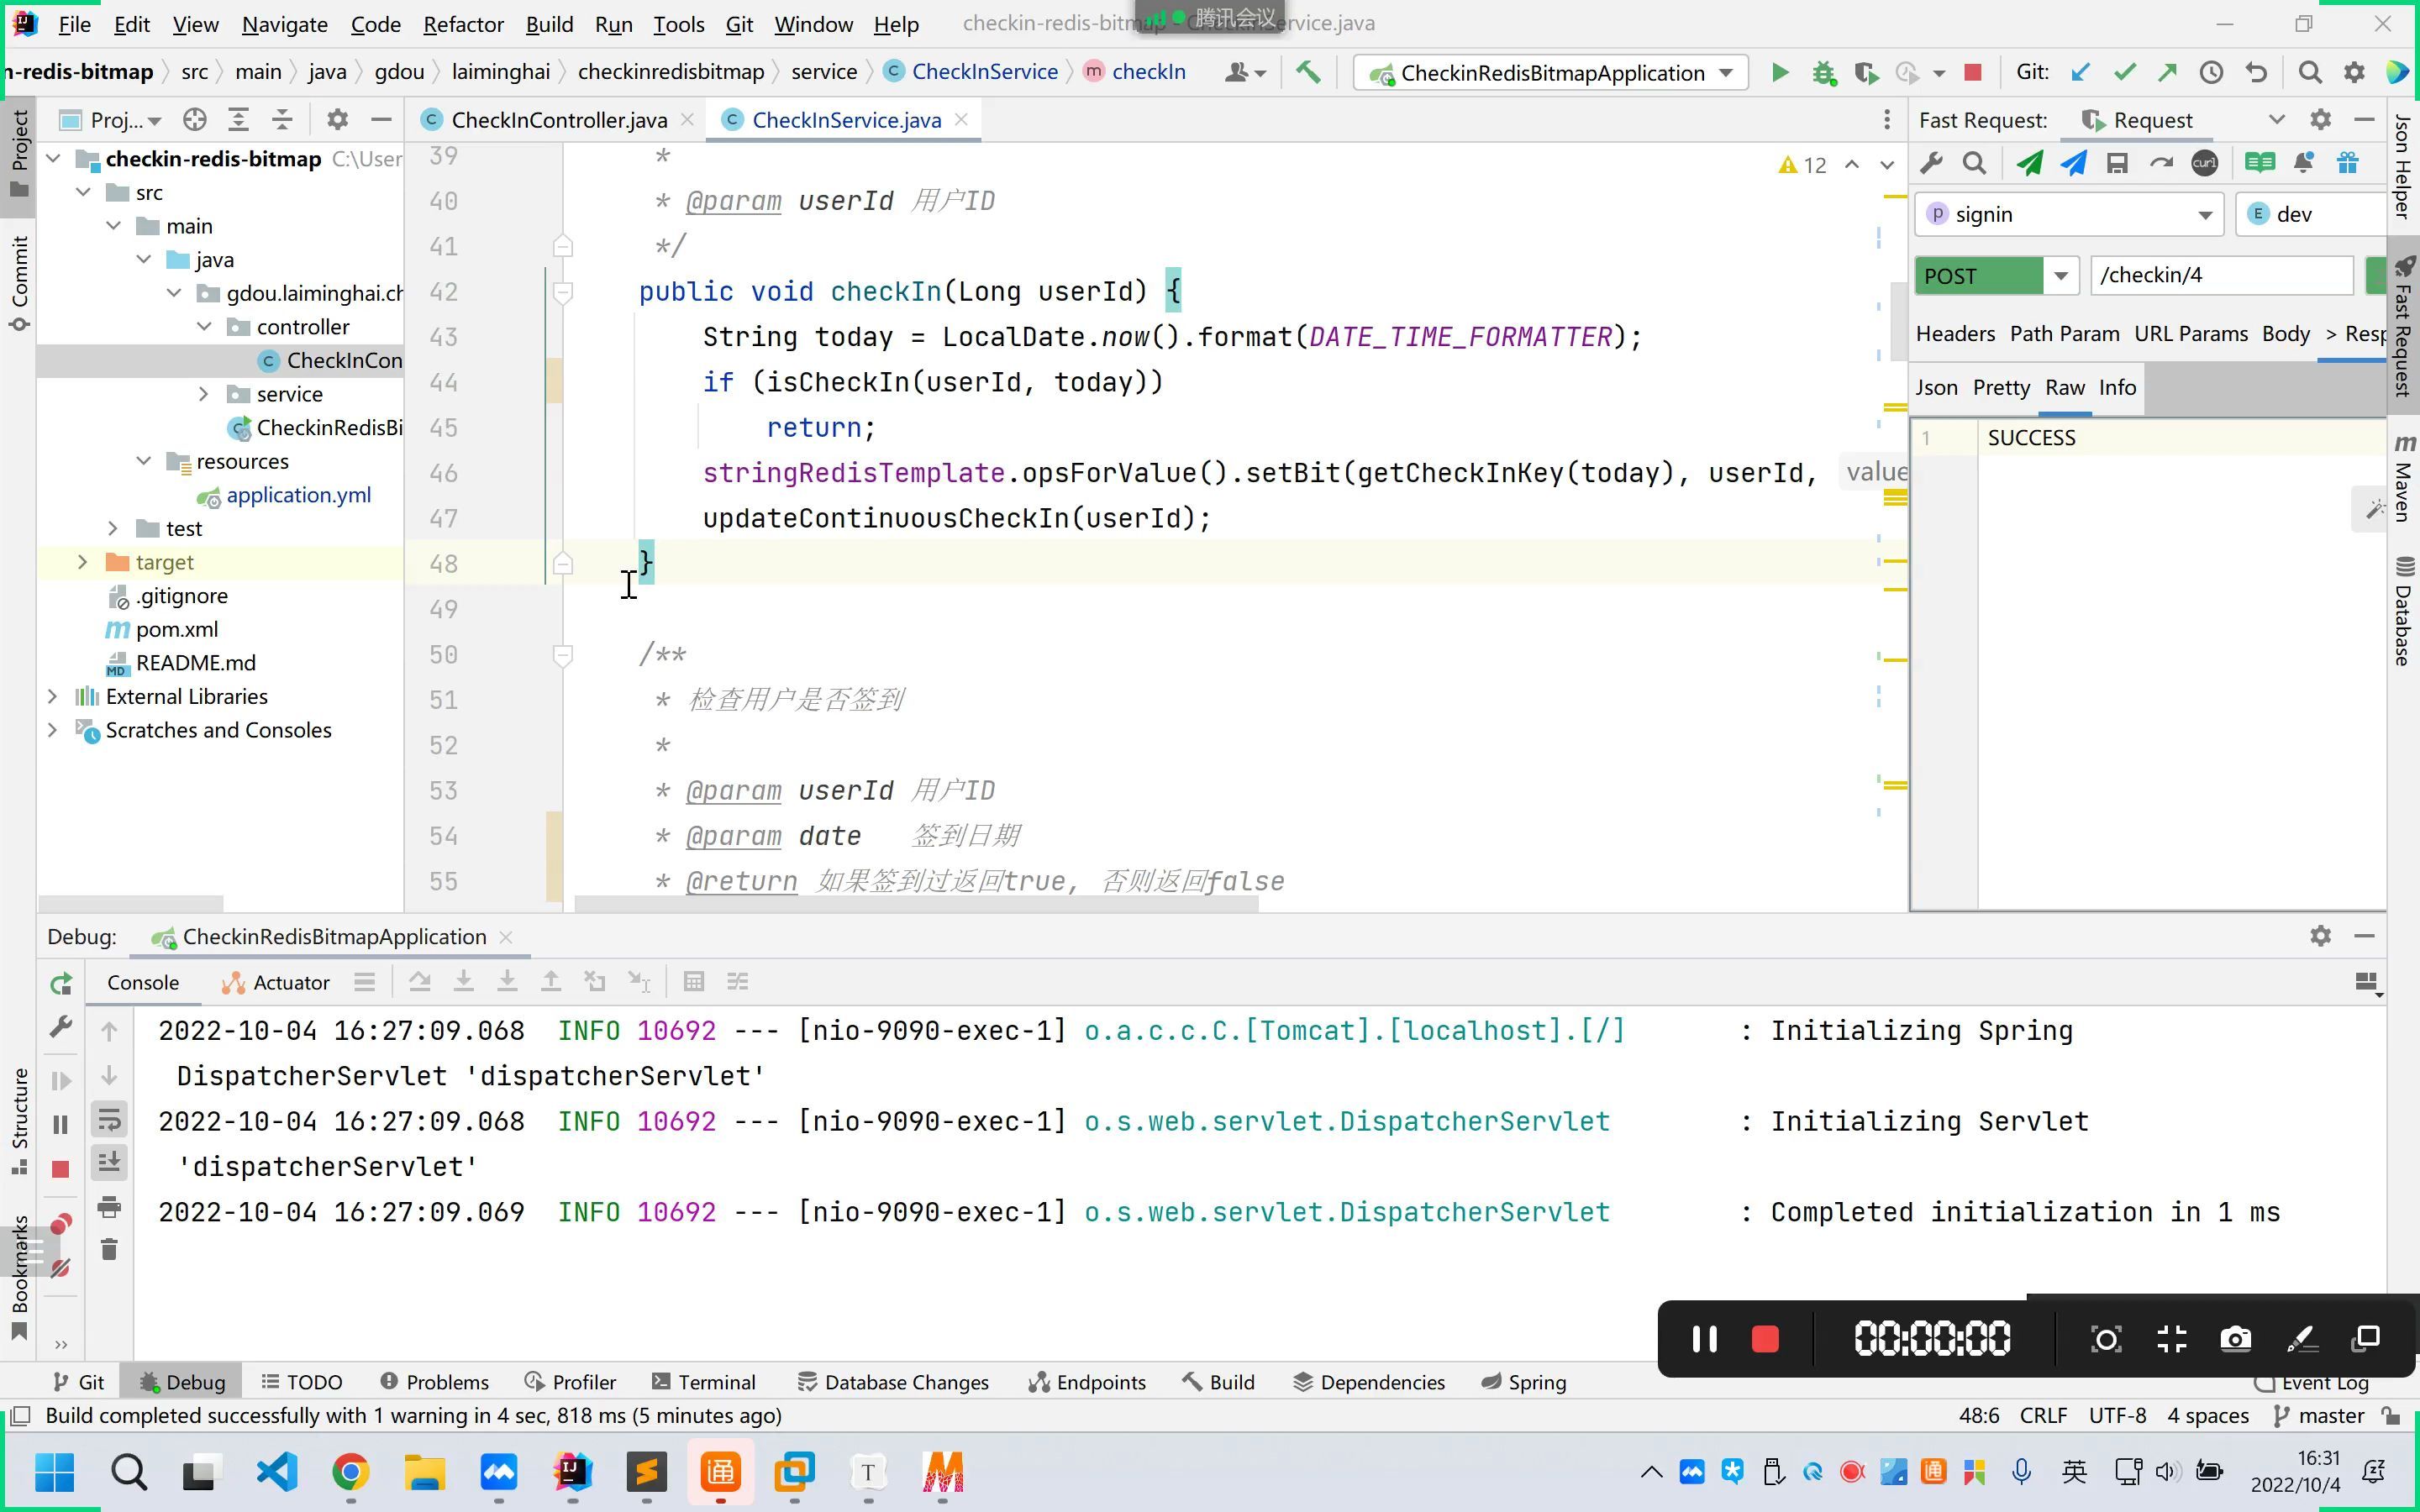Click the Build hammer icon
The image size is (2420, 1512).
pos(1308,72)
